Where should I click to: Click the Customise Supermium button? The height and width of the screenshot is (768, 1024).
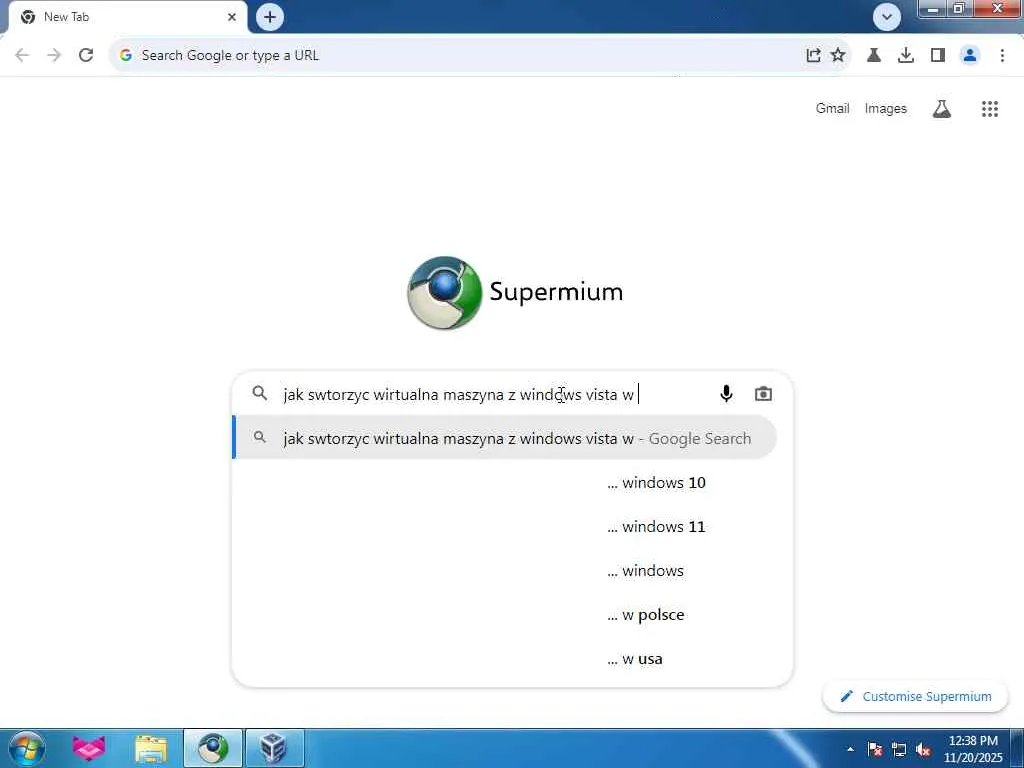click(915, 697)
